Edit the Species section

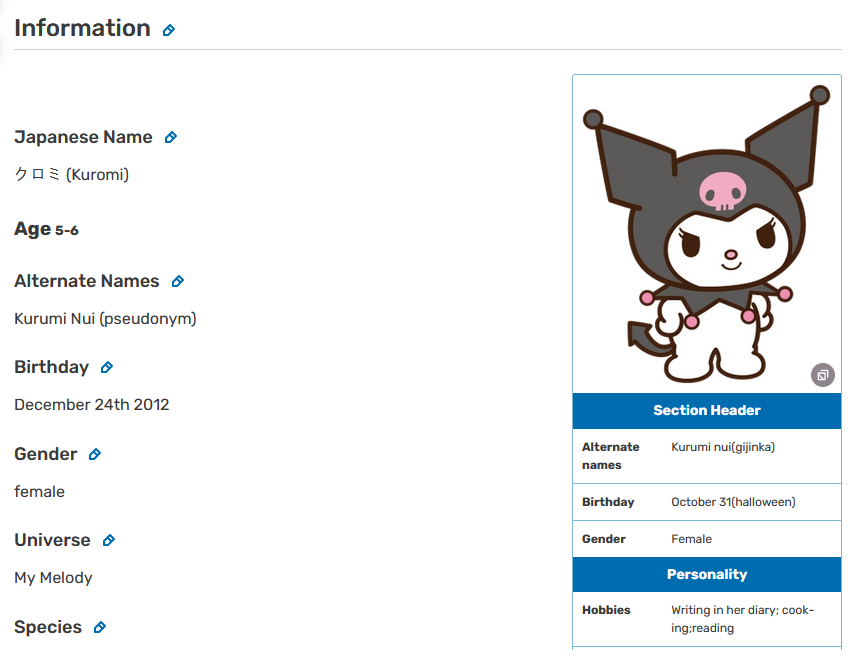point(100,628)
